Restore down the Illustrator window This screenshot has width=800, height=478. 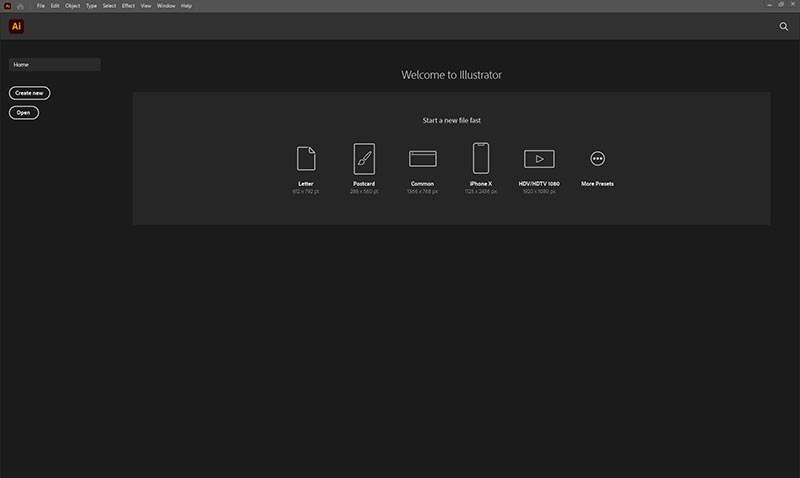pyautogui.click(x=781, y=5)
